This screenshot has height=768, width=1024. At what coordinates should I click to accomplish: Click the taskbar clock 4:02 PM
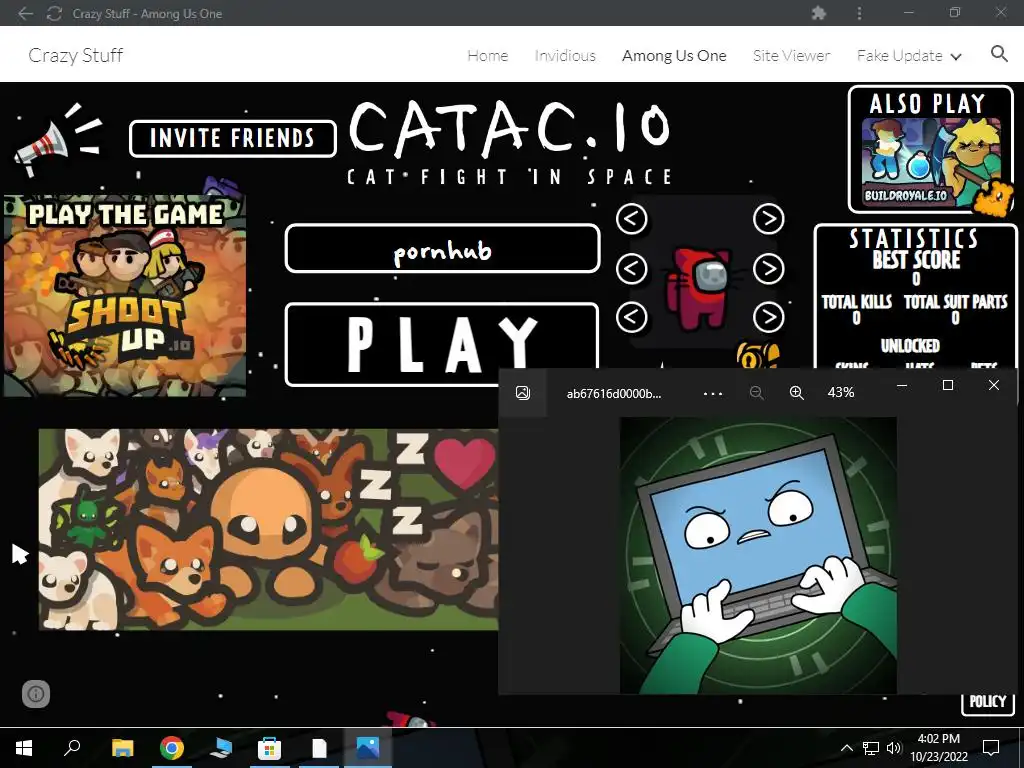click(x=938, y=739)
